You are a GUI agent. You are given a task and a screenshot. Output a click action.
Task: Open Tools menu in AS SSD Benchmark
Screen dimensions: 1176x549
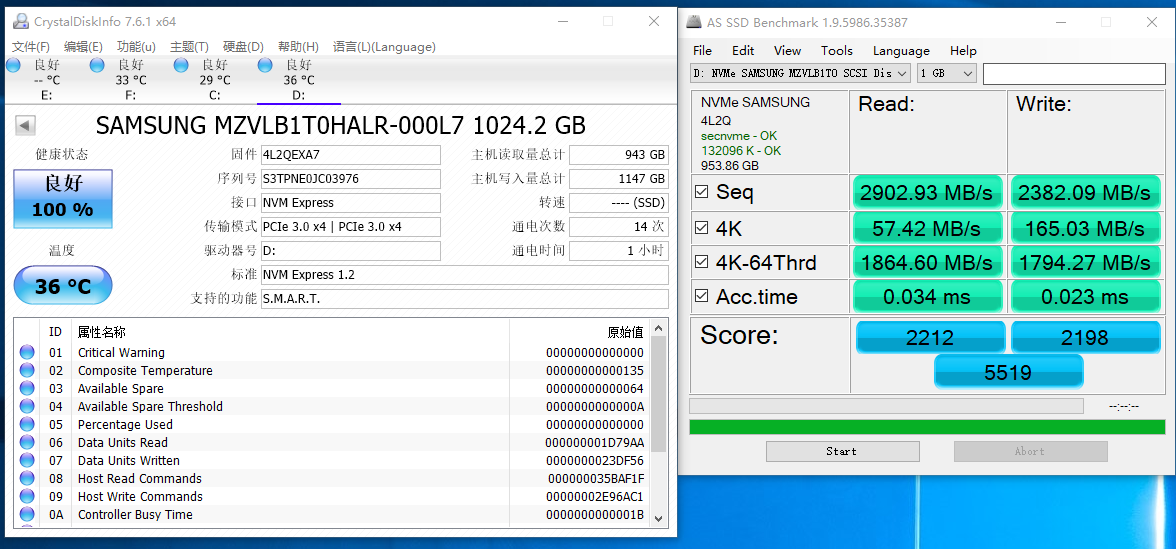click(837, 51)
